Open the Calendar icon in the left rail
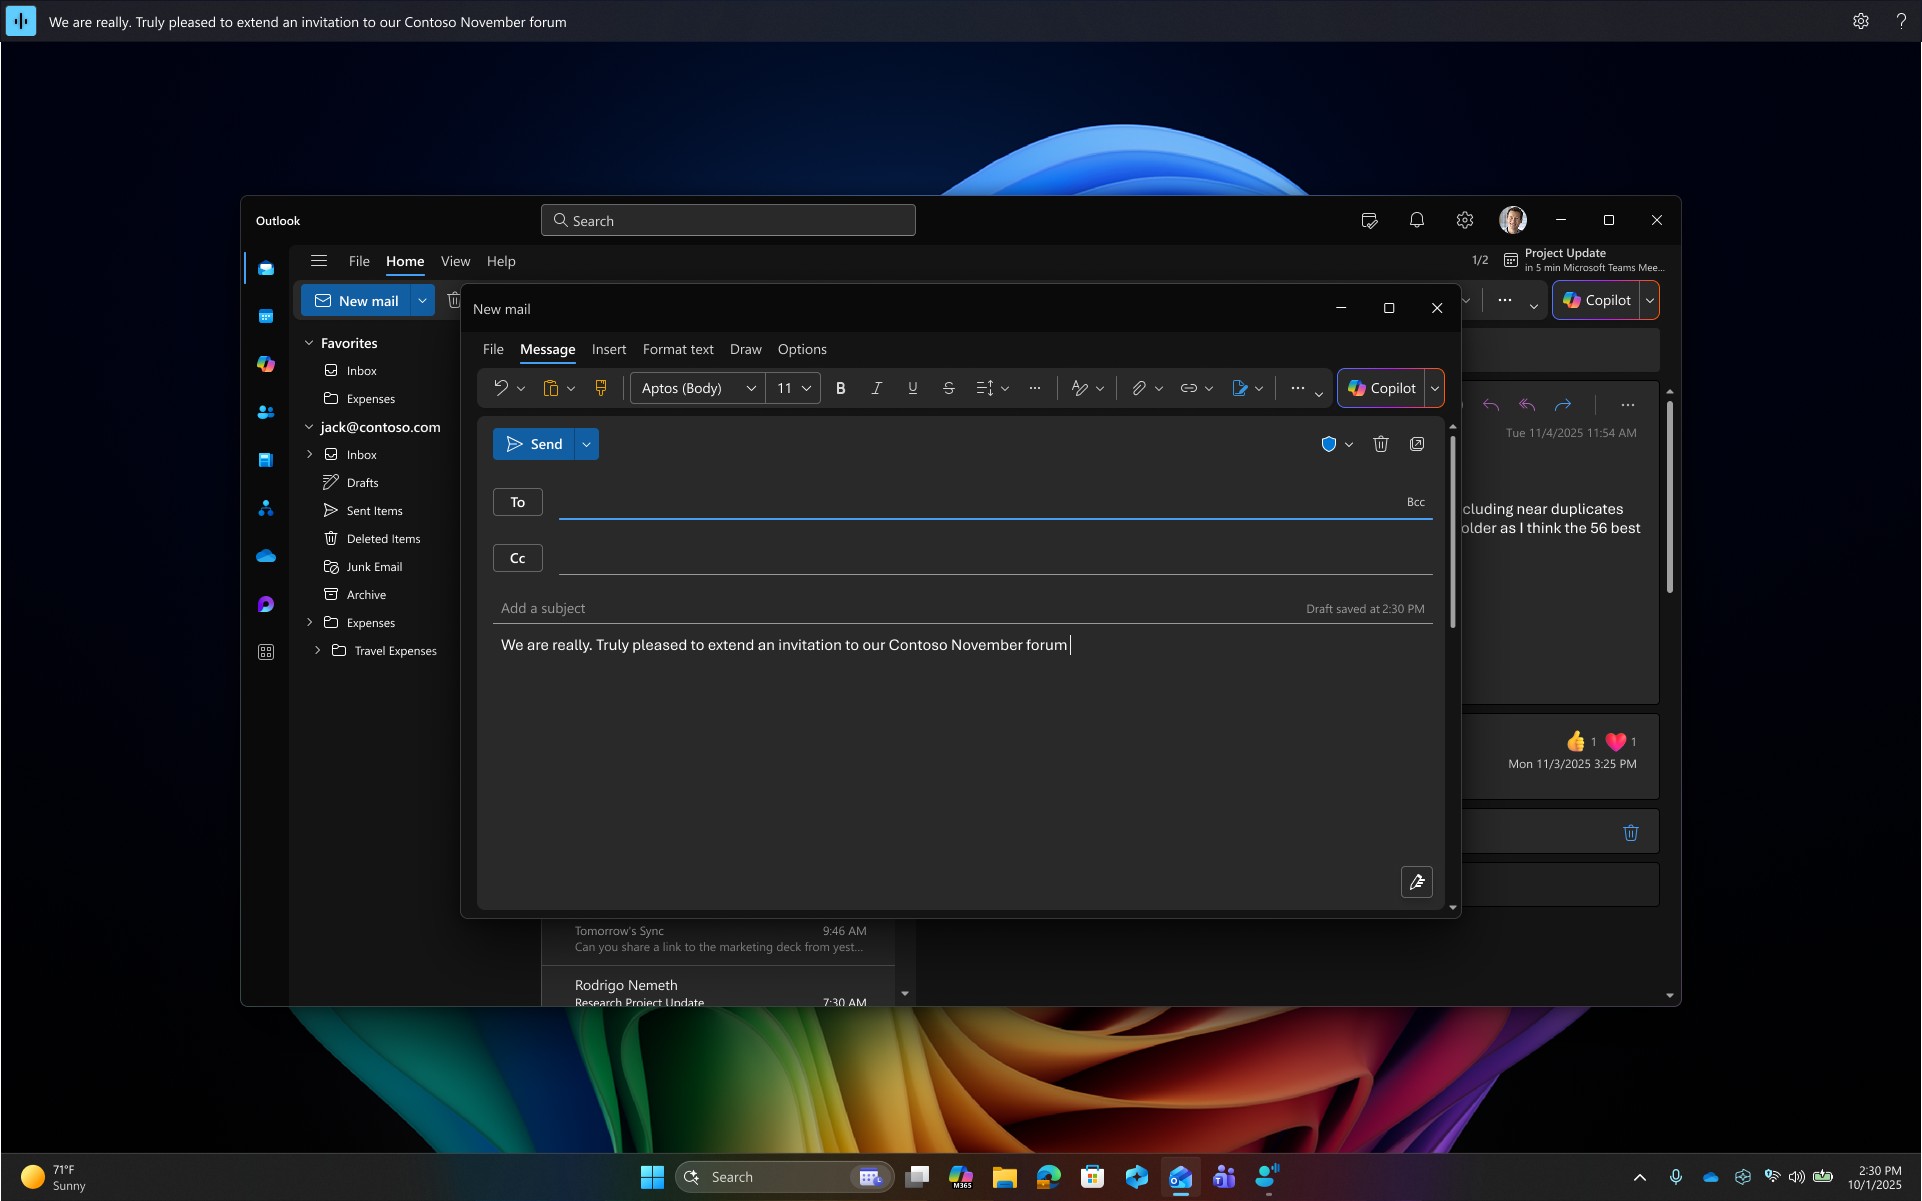The width and height of the screenshot is (1922, 1201). tap(266, 316)
